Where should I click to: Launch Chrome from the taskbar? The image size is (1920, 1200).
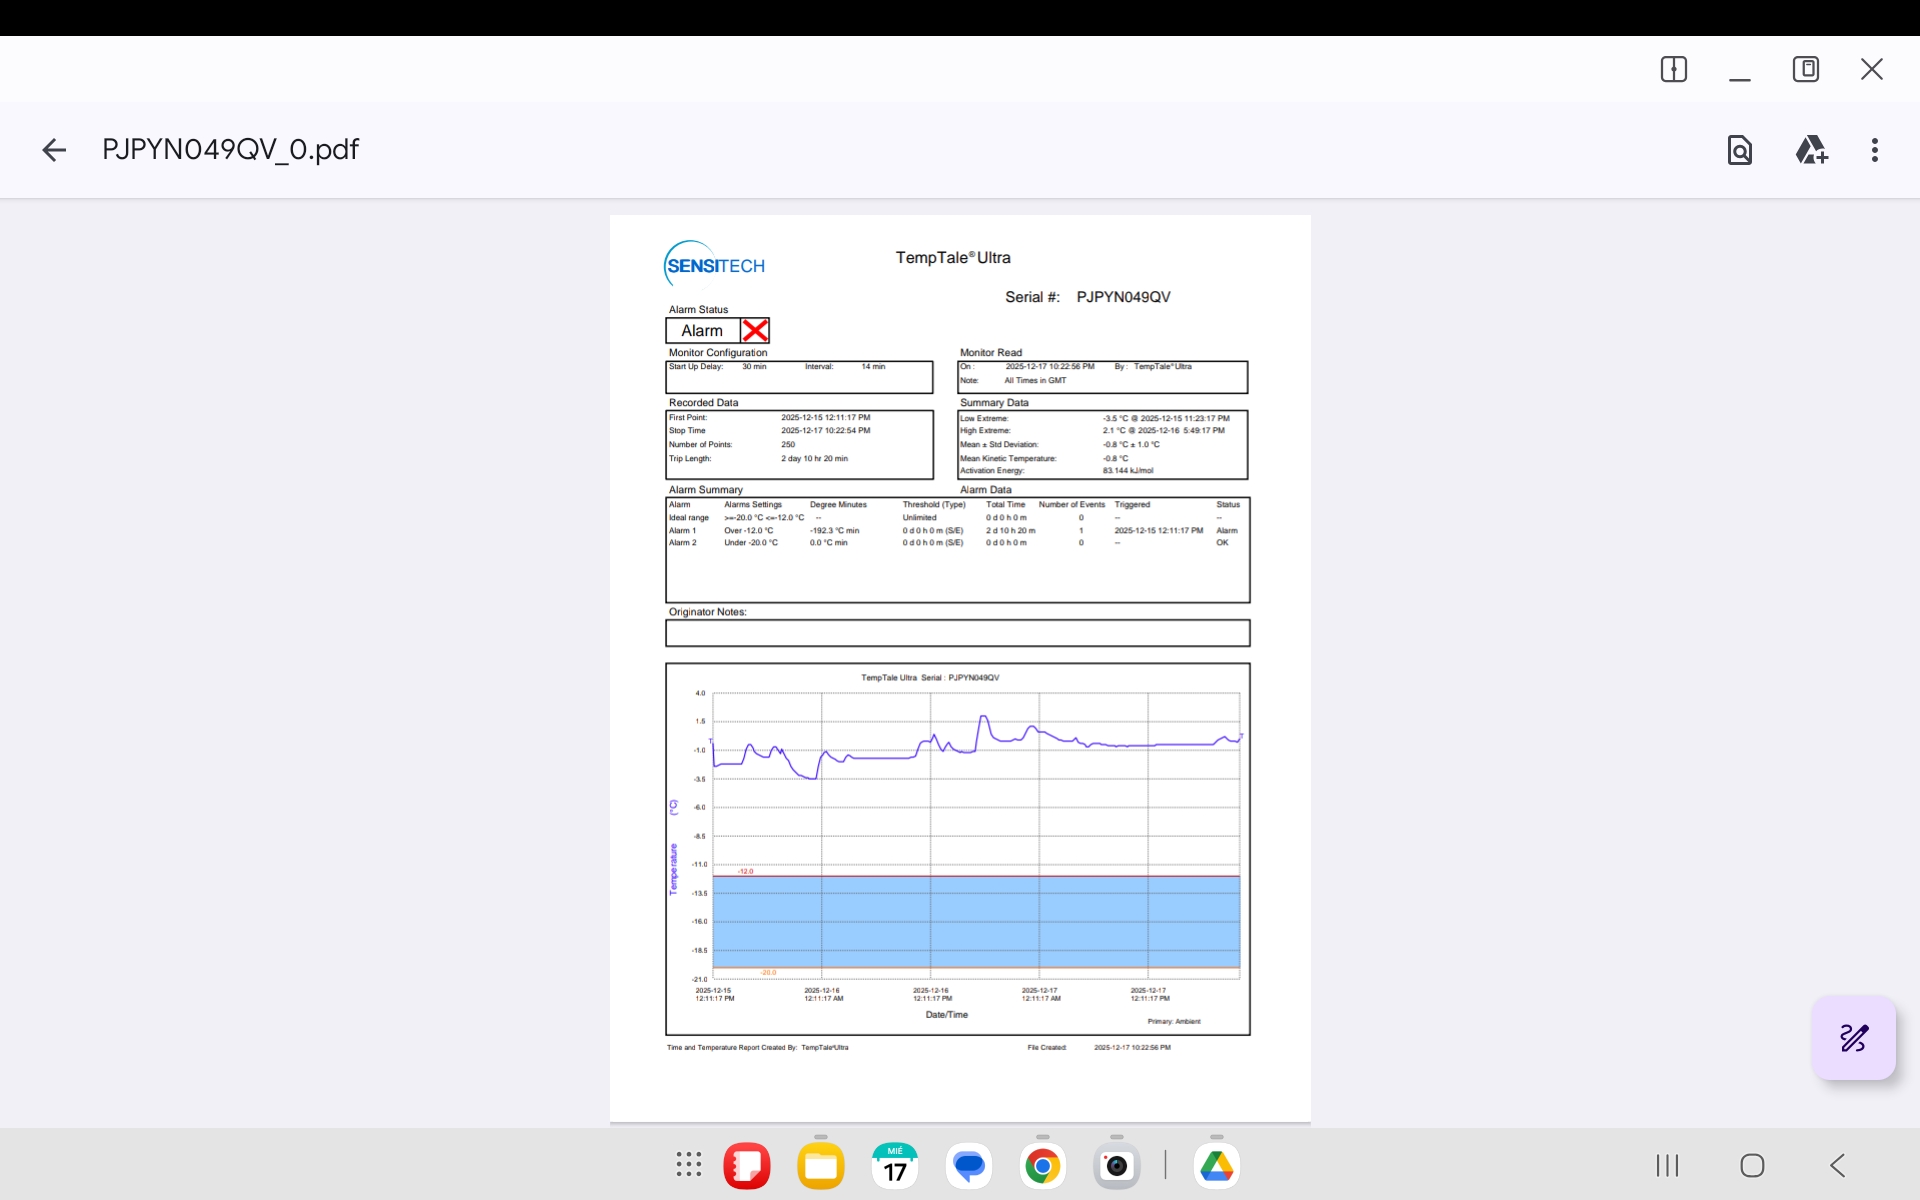click(x=1042, y=1165)
